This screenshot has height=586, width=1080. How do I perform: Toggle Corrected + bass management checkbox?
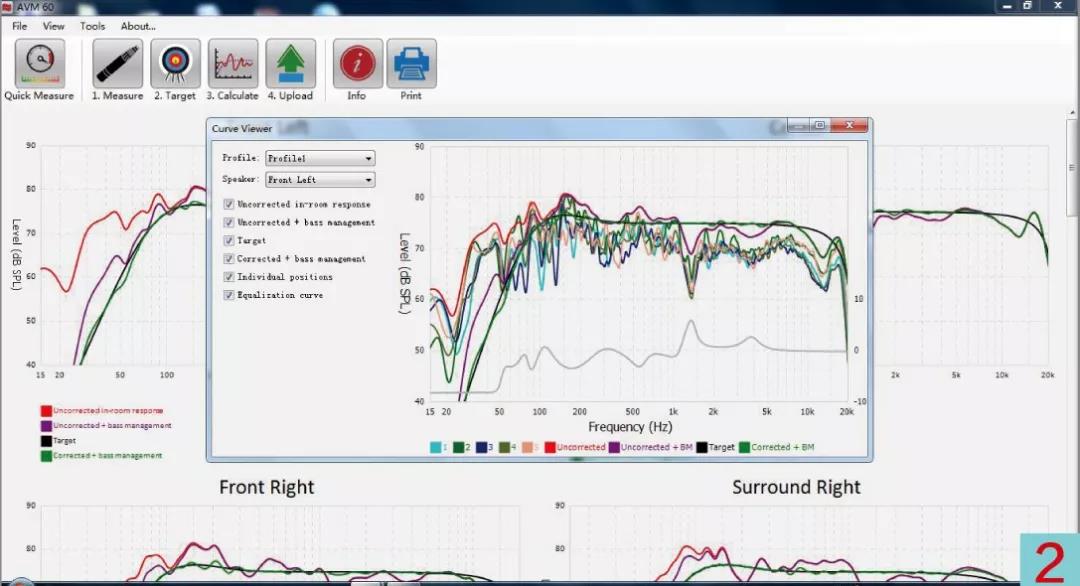tap(229, 259)
